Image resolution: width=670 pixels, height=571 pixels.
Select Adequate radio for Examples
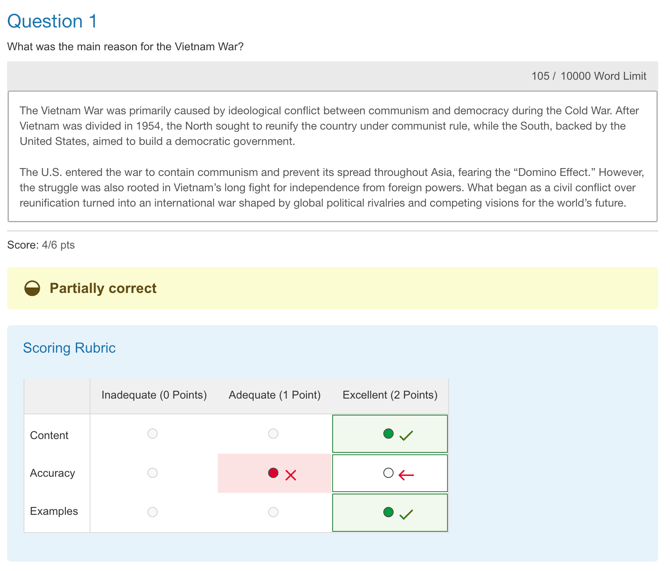tap(273, 512)
